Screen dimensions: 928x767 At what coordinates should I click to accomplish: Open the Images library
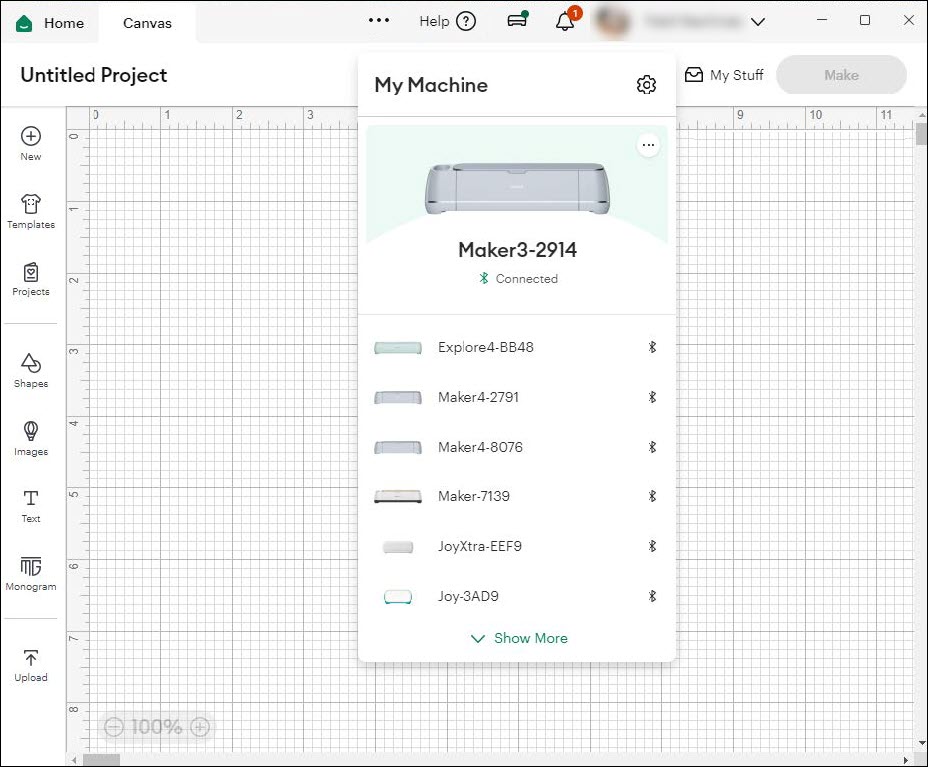pyautogui.click(x=31, y=439)
